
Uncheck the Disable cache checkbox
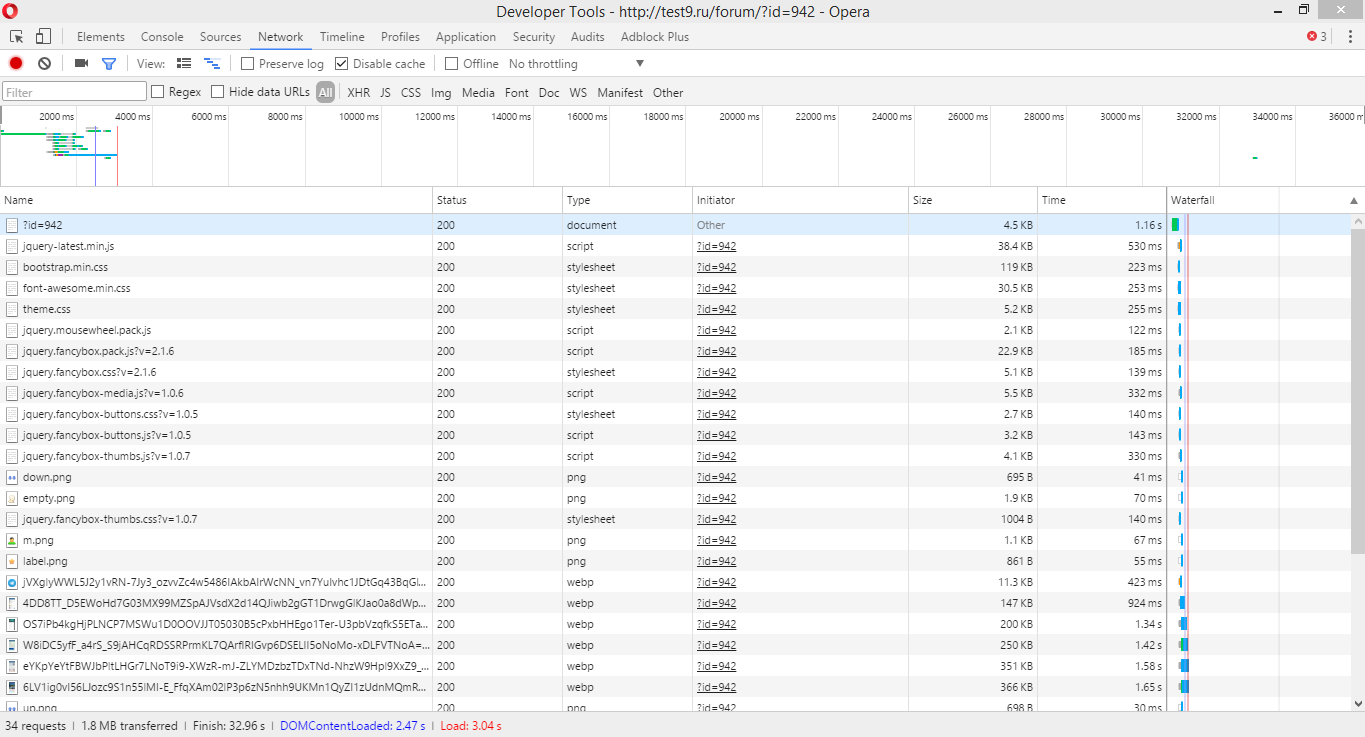(342, 64)
